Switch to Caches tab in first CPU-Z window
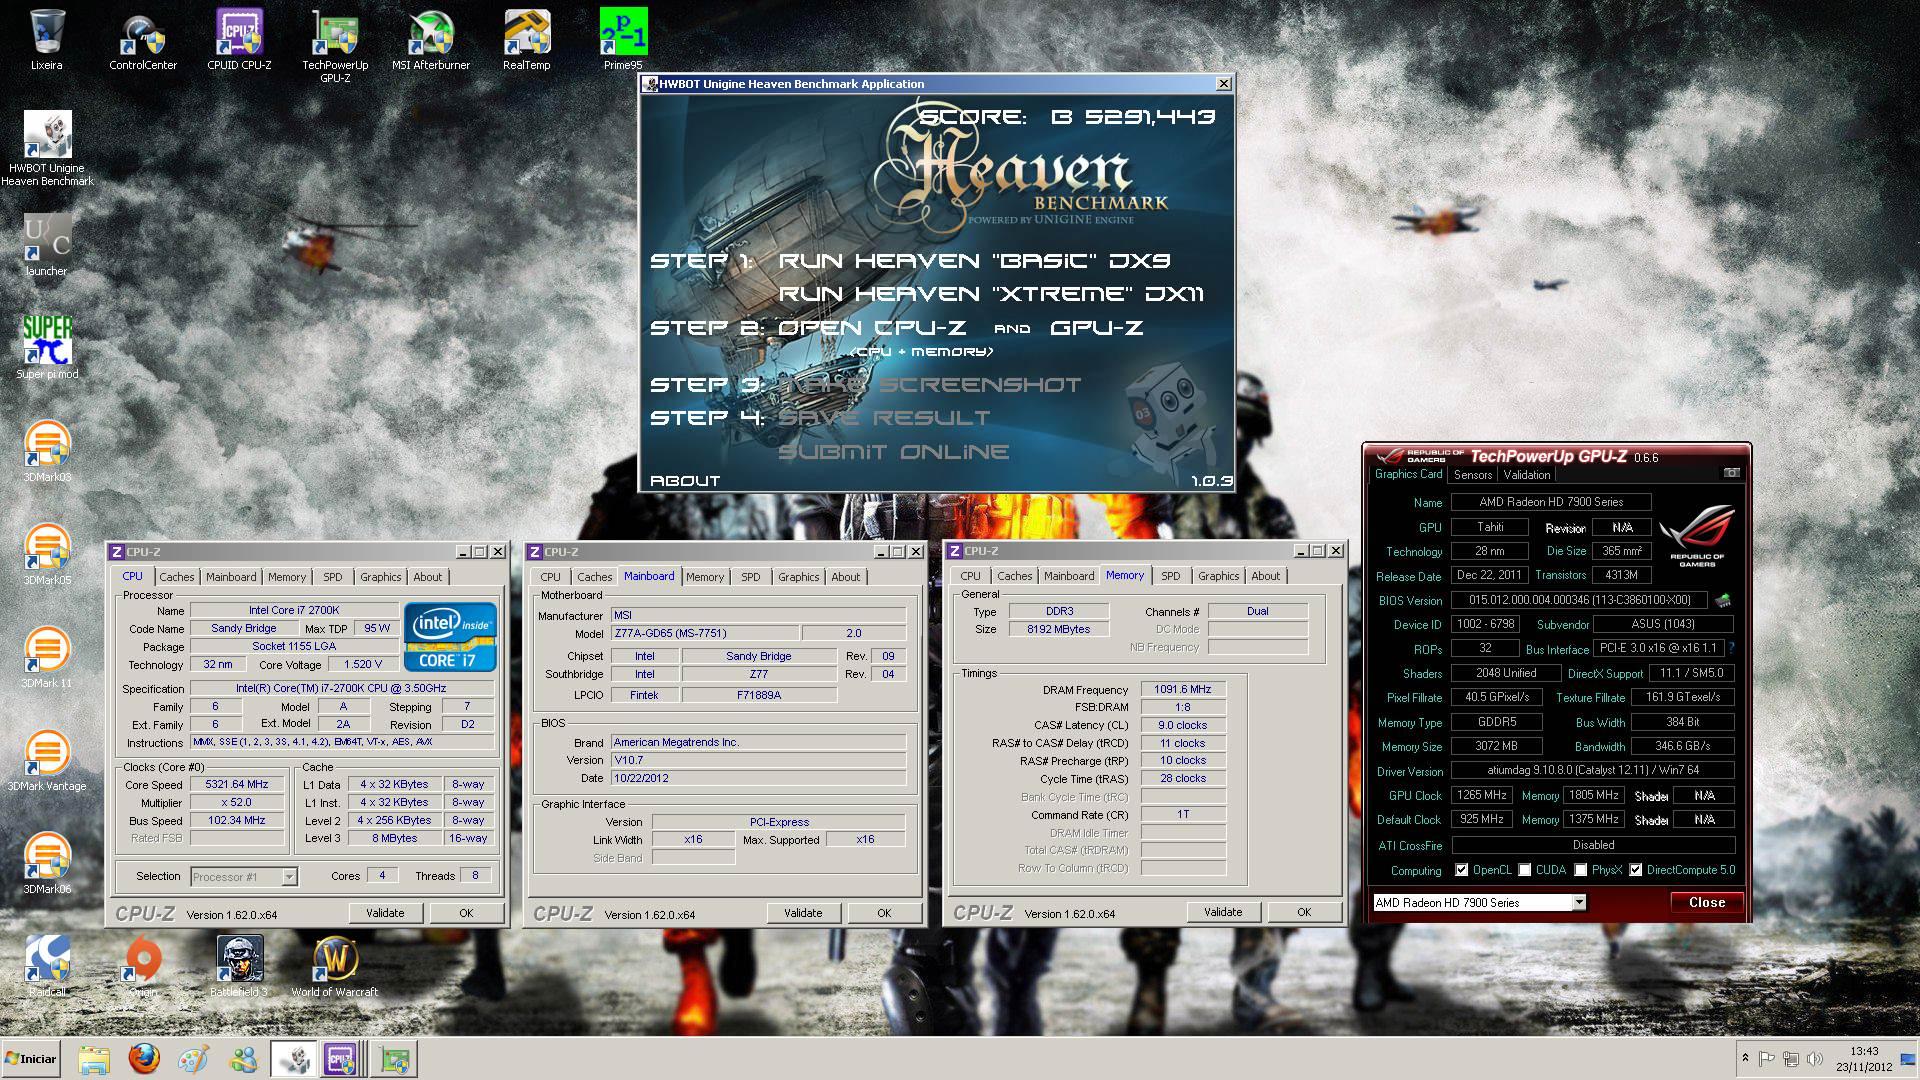This screenshot has width=1920, height=1080. [177, 577]
